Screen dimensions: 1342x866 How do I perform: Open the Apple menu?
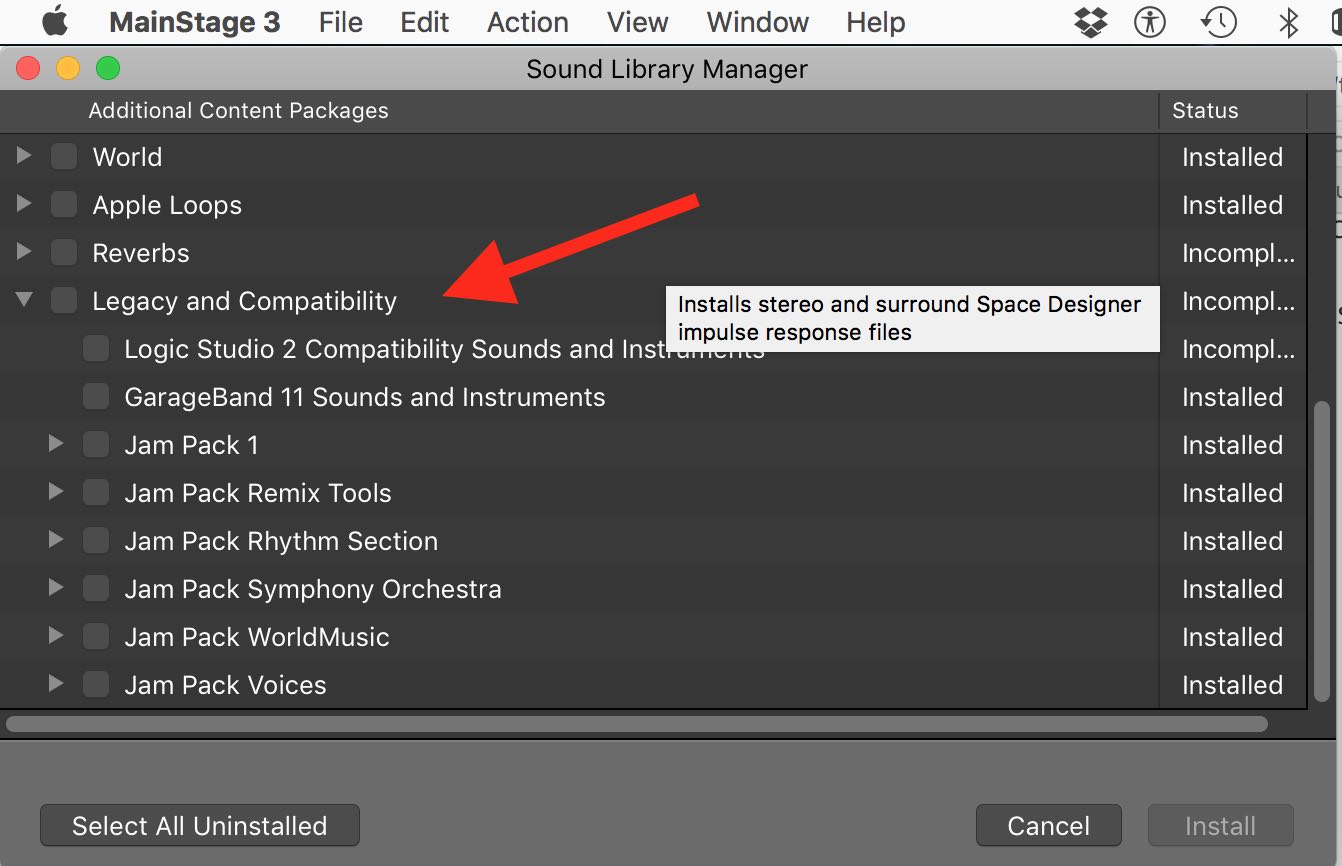(x=55, y=21)
